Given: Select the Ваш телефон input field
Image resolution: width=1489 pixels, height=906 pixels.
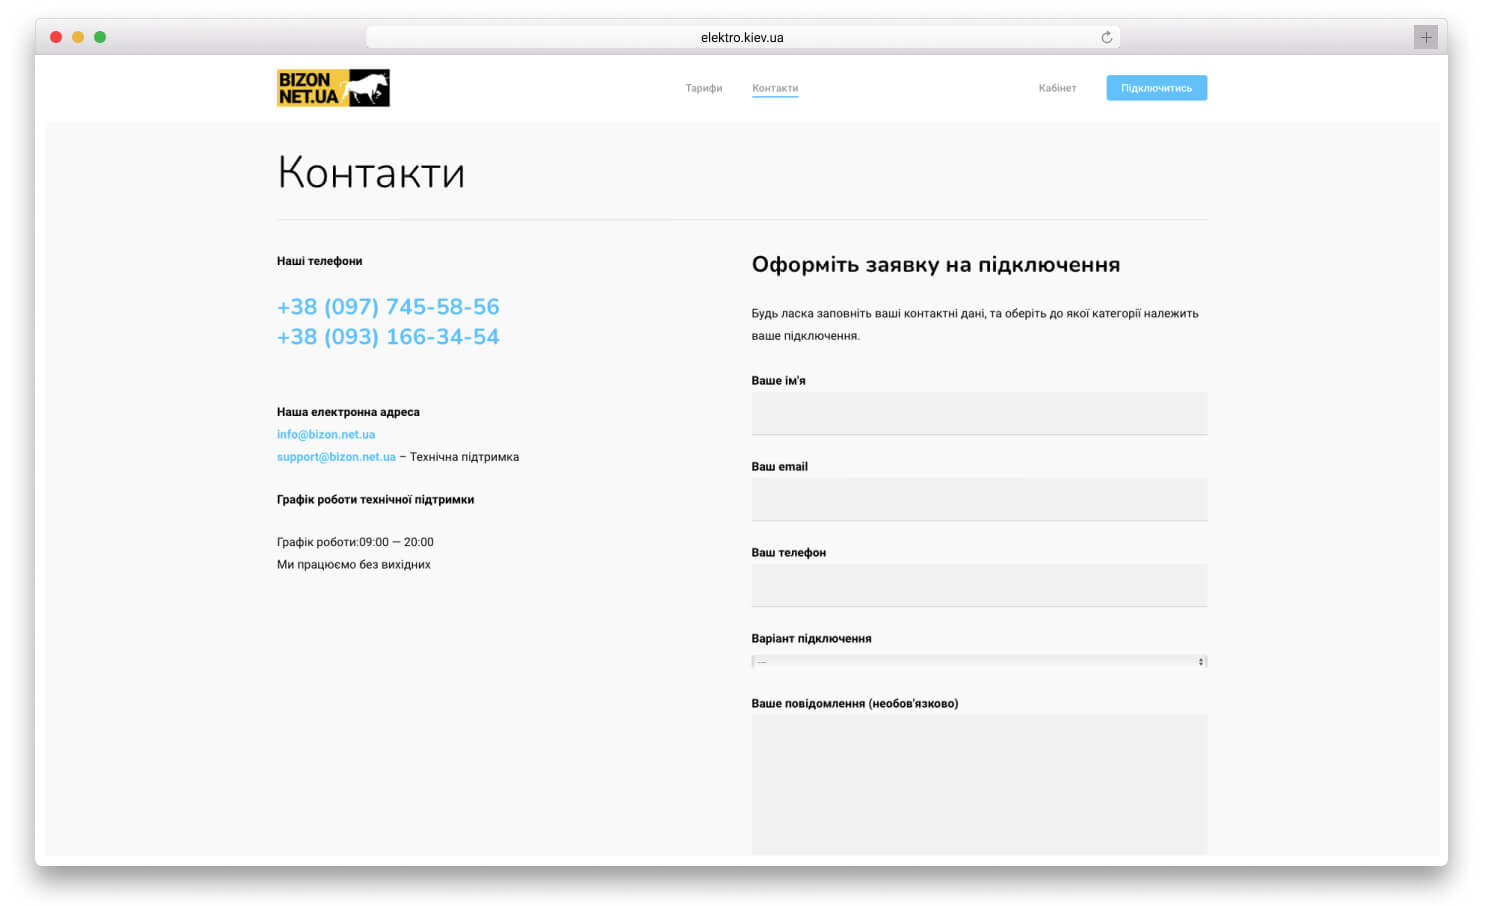Looking at the screenshot, I should tap(979, 586).
